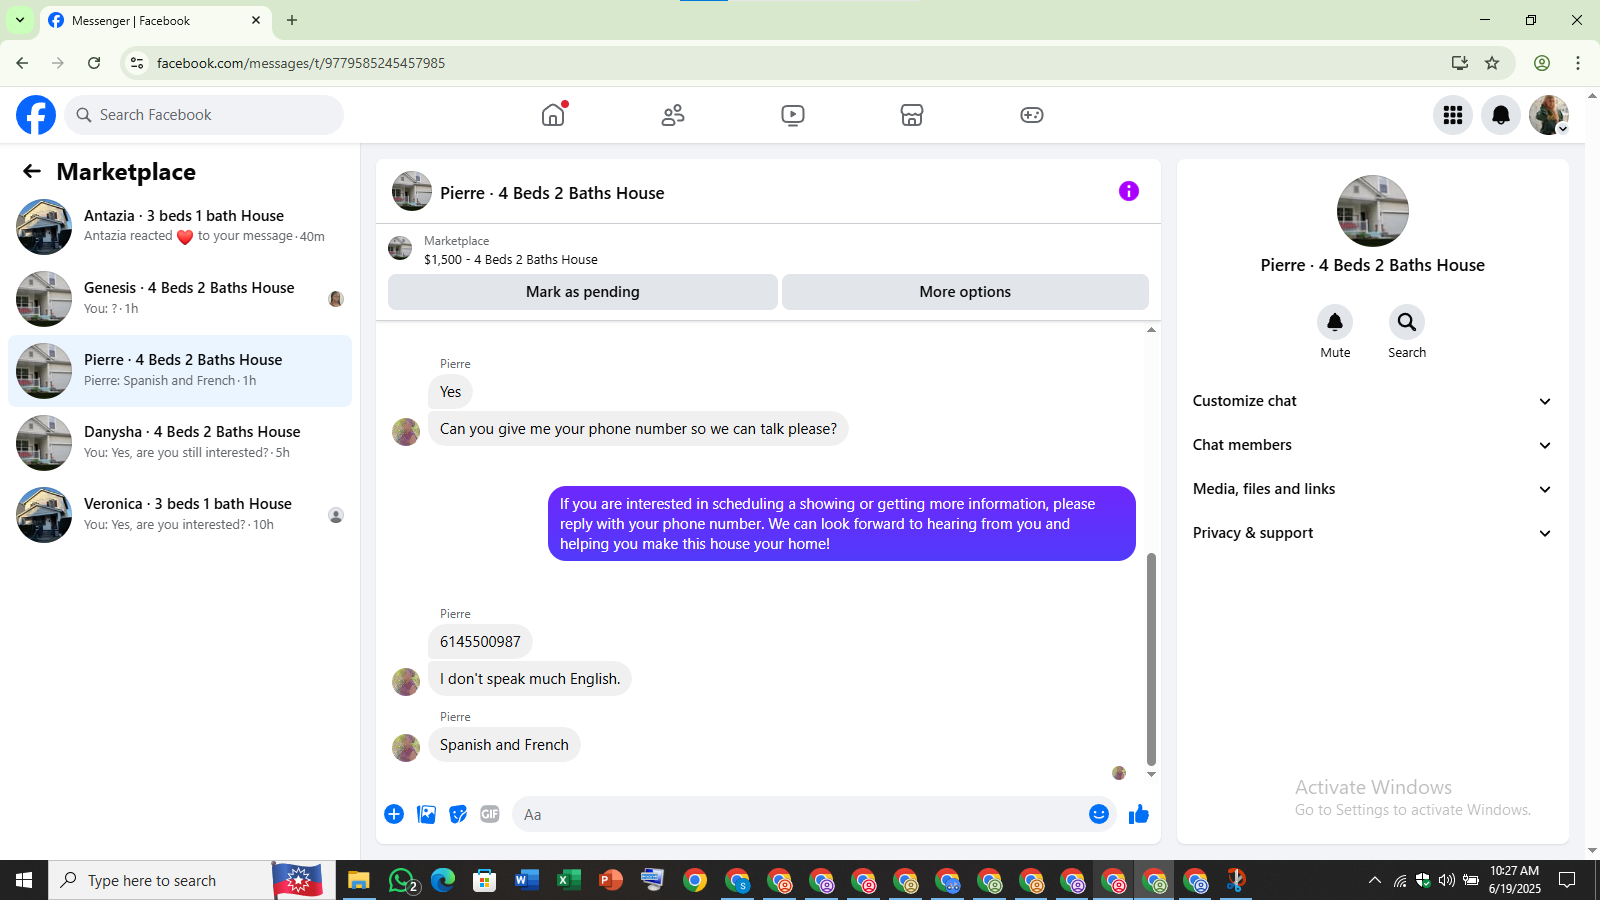Screen dimensions: 1600x900
Task: Open Chrome's three-dot menu
Action: click(1578, 63)
